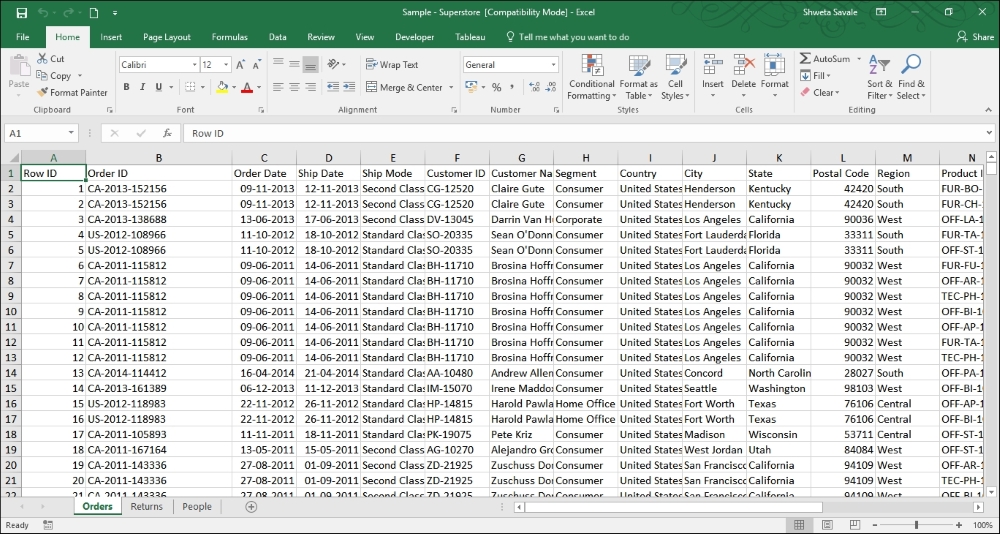Click the Orientation angled text icon
Viewport: 1000px width, 534px height.
pyautogui.click(x=333, y=64)
